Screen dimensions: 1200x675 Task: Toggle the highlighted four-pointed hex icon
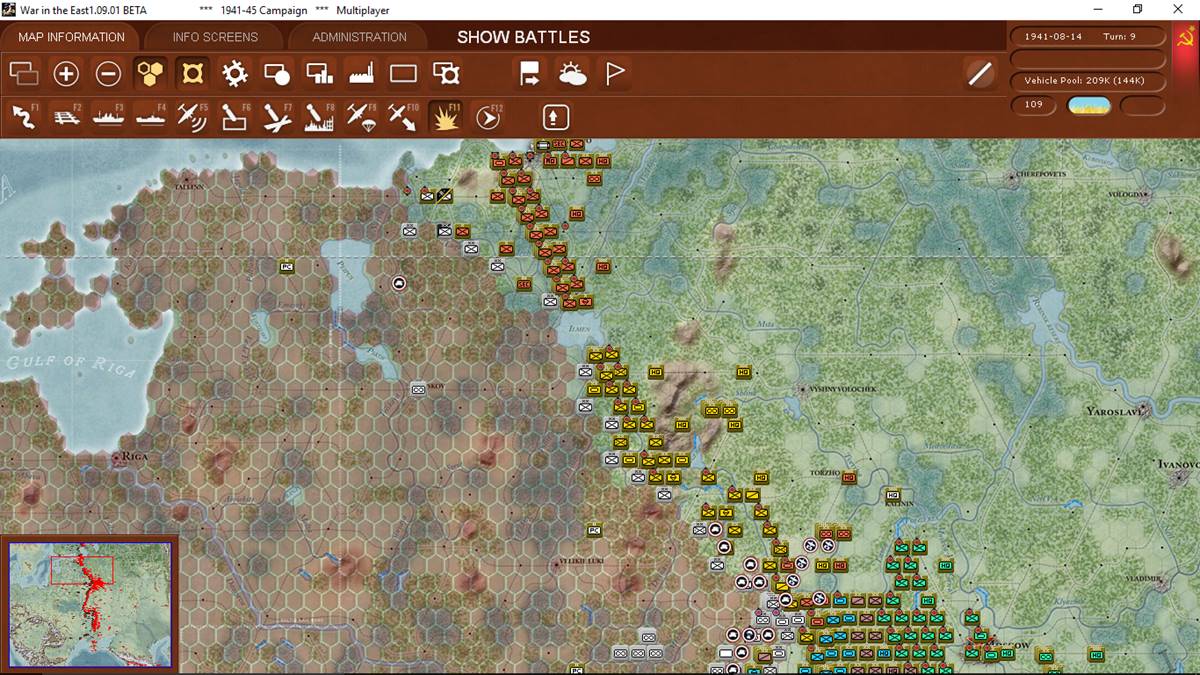[x=192, y=73]
